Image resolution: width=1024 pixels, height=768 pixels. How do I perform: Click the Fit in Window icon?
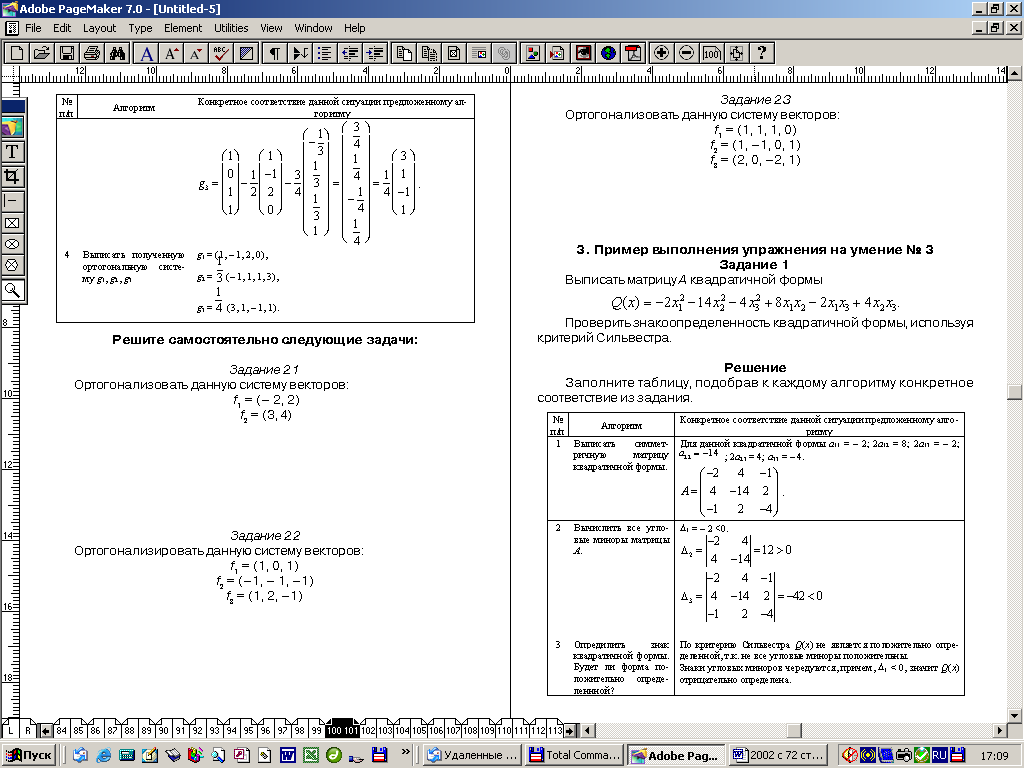[x=736, y=53]
